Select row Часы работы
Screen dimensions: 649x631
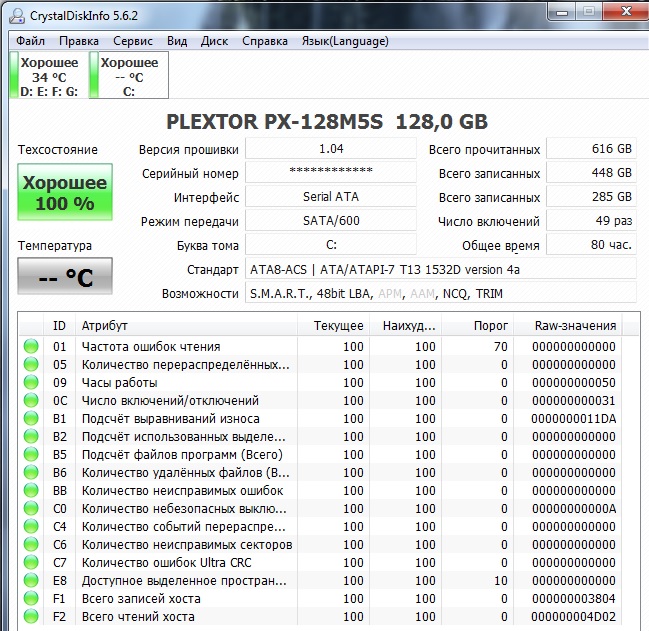pos(320,382)
